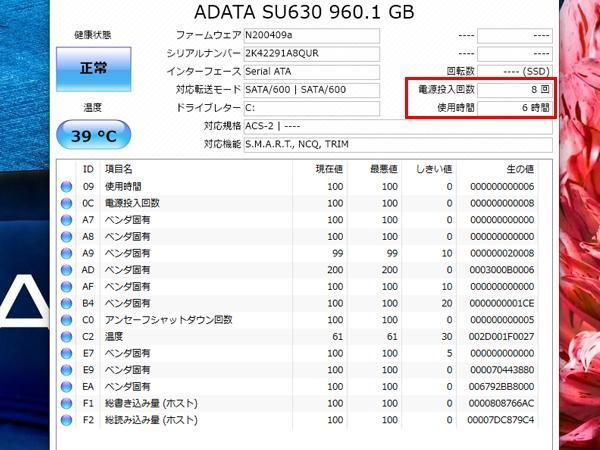The width and height of the screenshot is (600, 450).
Task: Click the status orb for row F2
Action: pos(66,420)
